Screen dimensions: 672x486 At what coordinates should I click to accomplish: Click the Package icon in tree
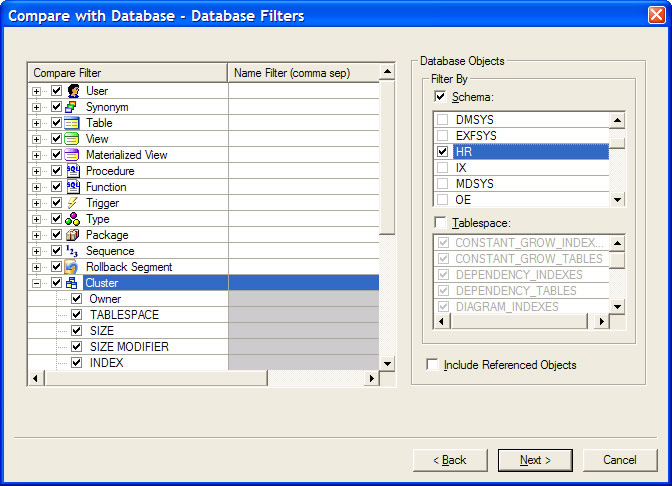(x=72, y=235)
